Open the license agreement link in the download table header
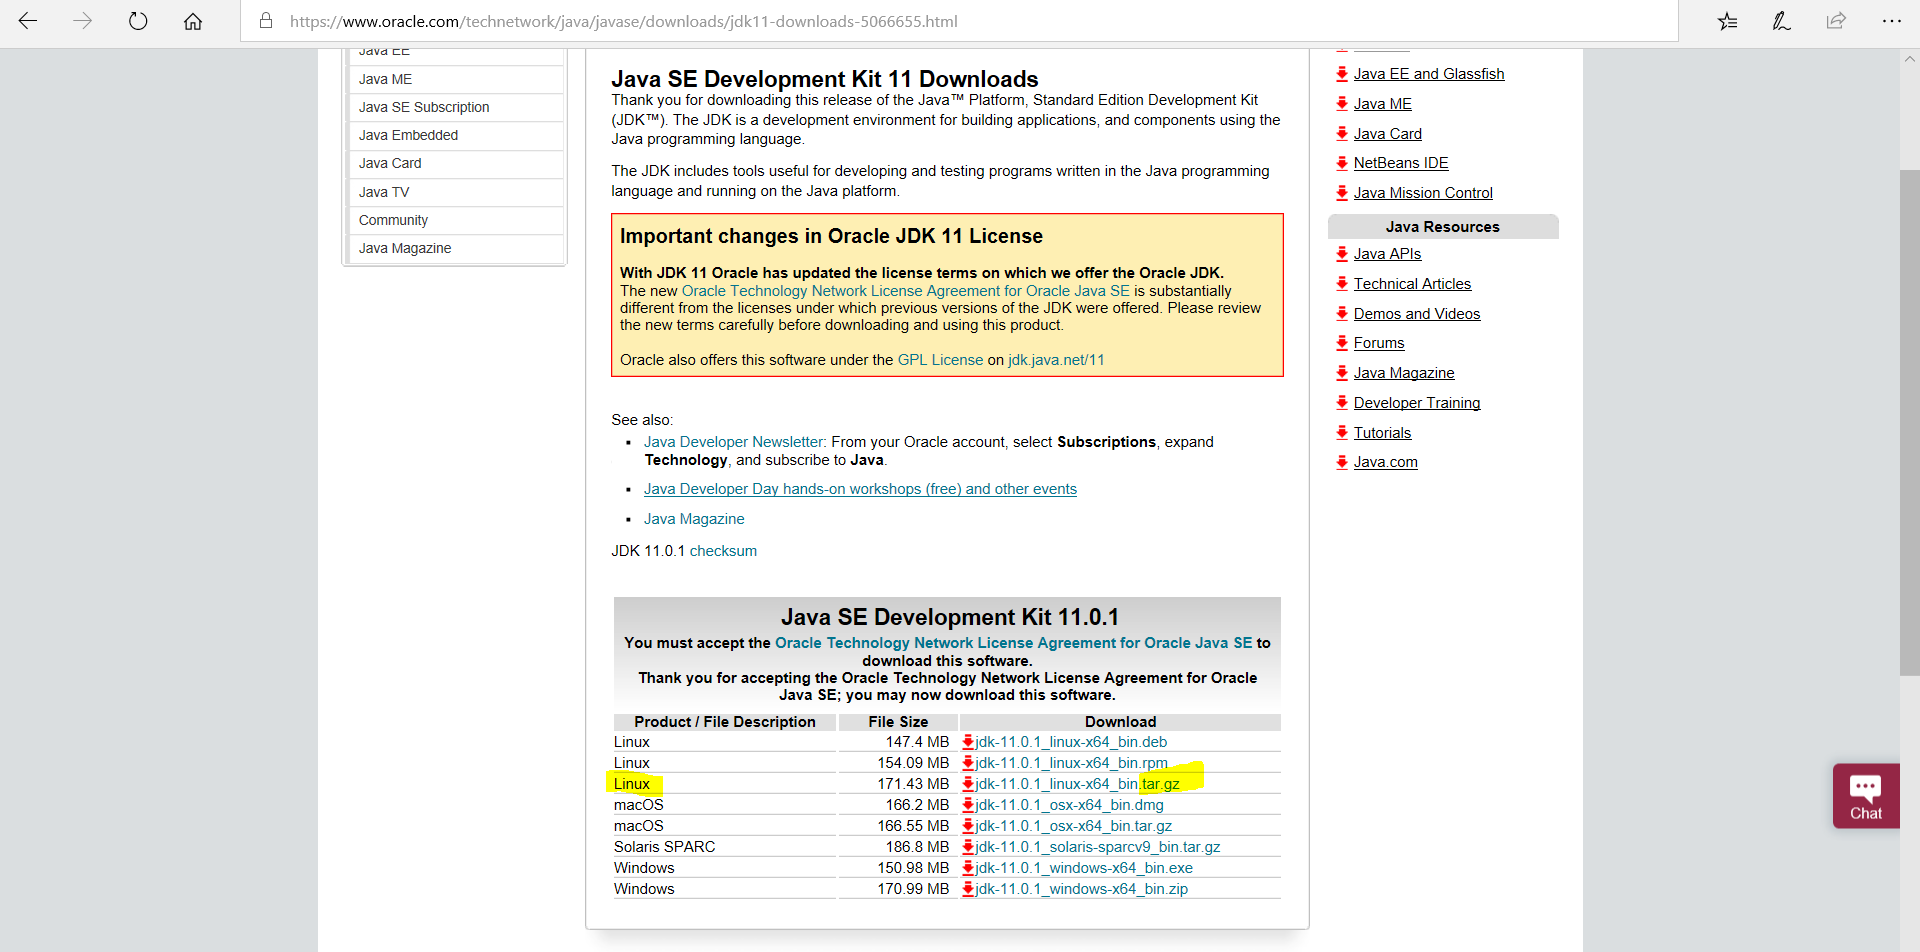The height and width of the screenshot is (952, 1920). (x=1013, y=643)
